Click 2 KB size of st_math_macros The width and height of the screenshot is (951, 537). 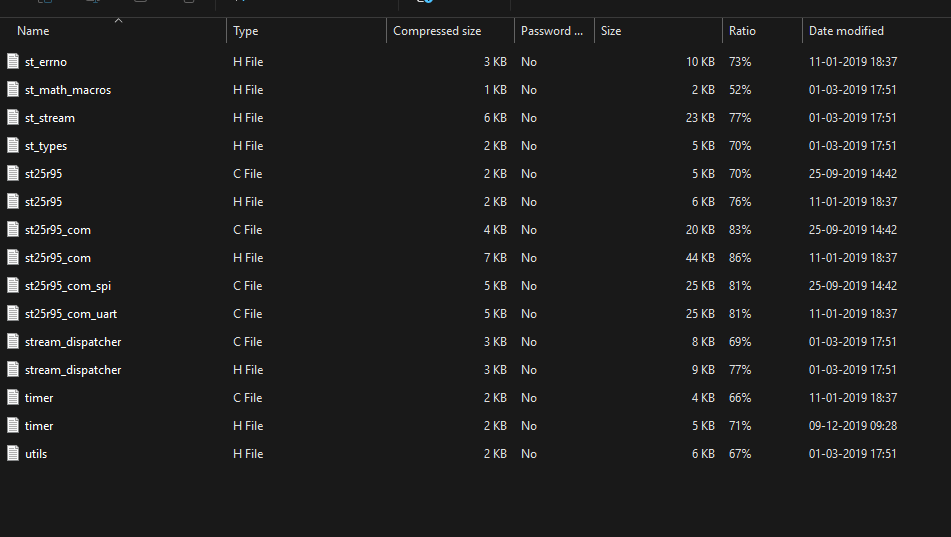[703, 90]
